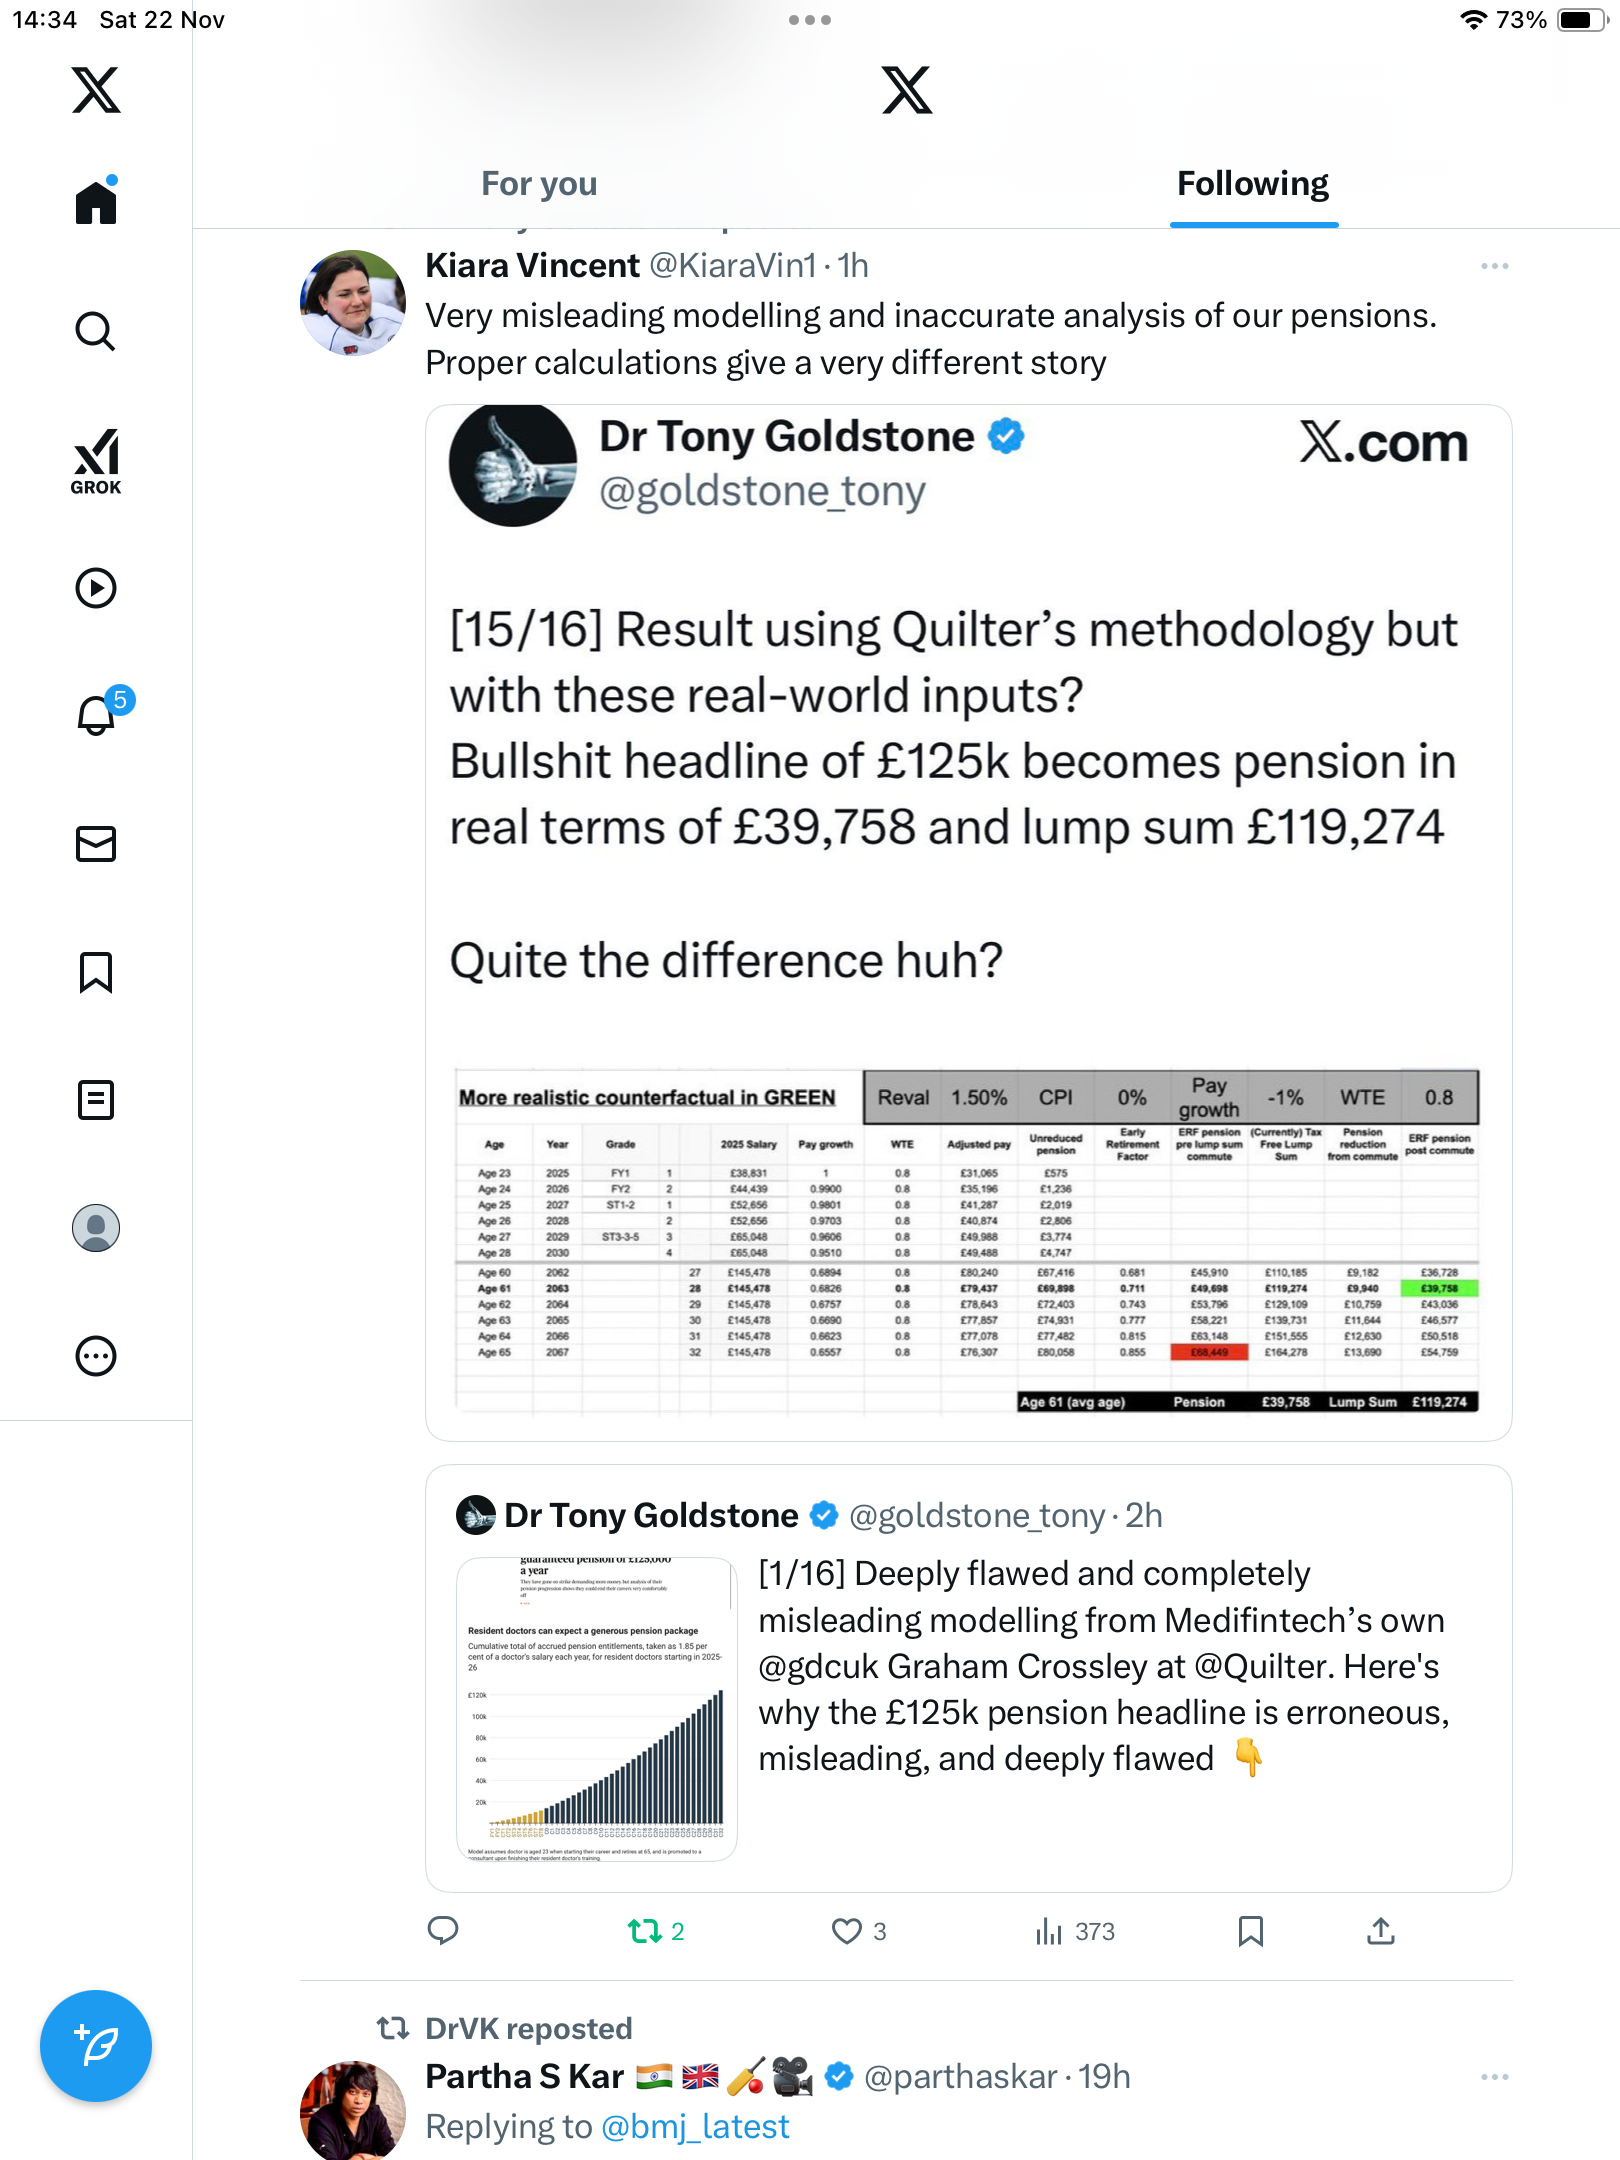The height and width of the screenshot is (2160, 1620).
Task: Repost Kiara Vincent's post
Action: tap(645, 1931)
